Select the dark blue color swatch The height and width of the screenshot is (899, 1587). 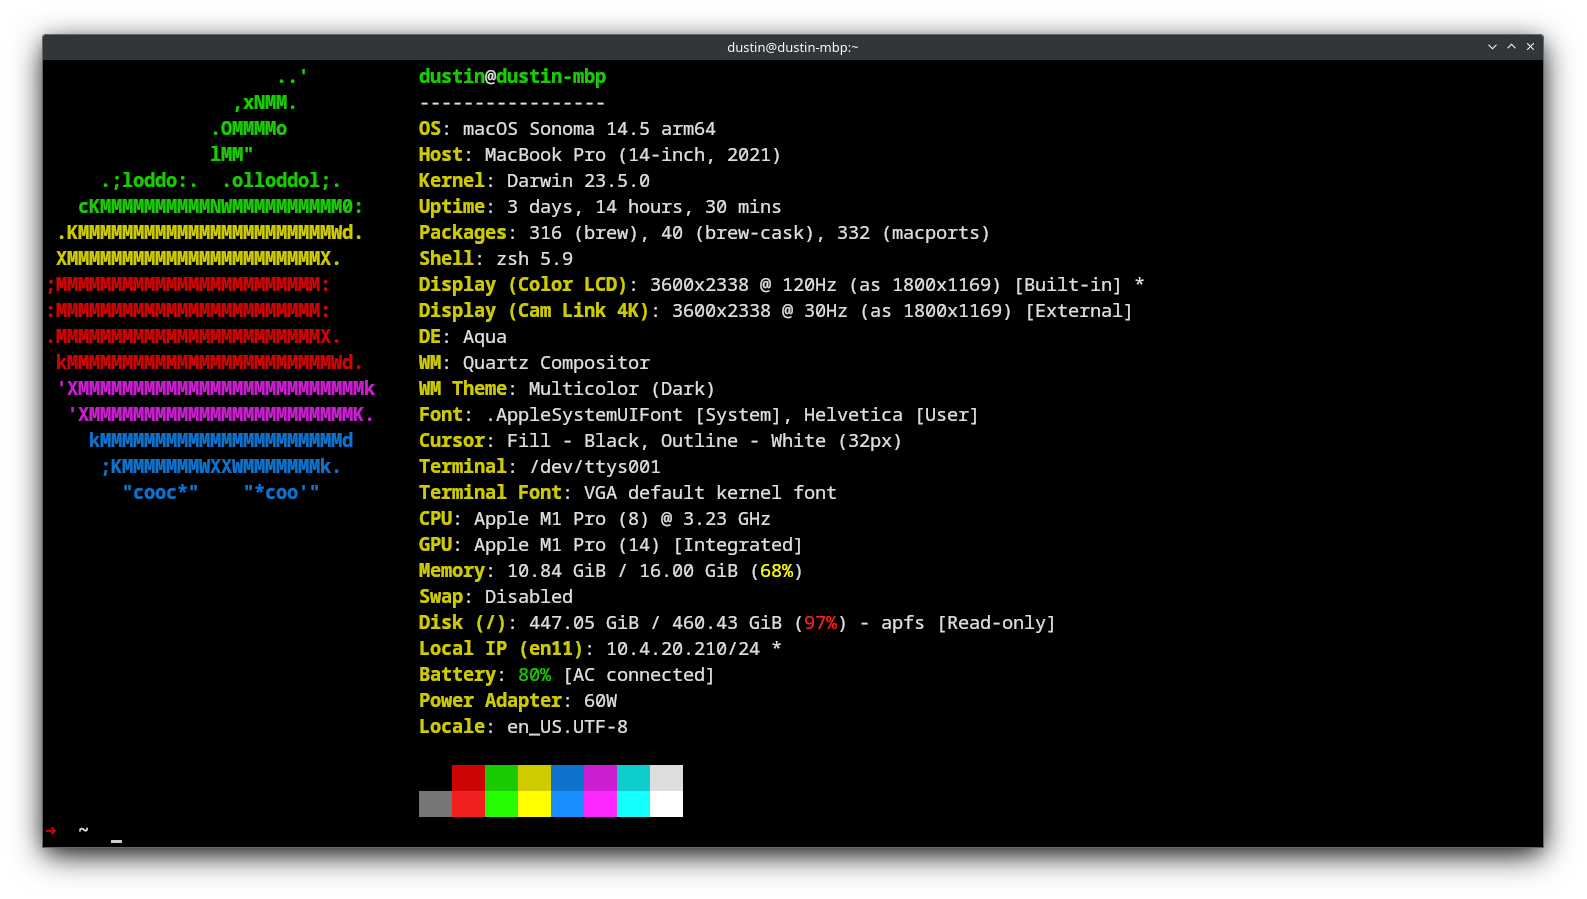(567, 778)
